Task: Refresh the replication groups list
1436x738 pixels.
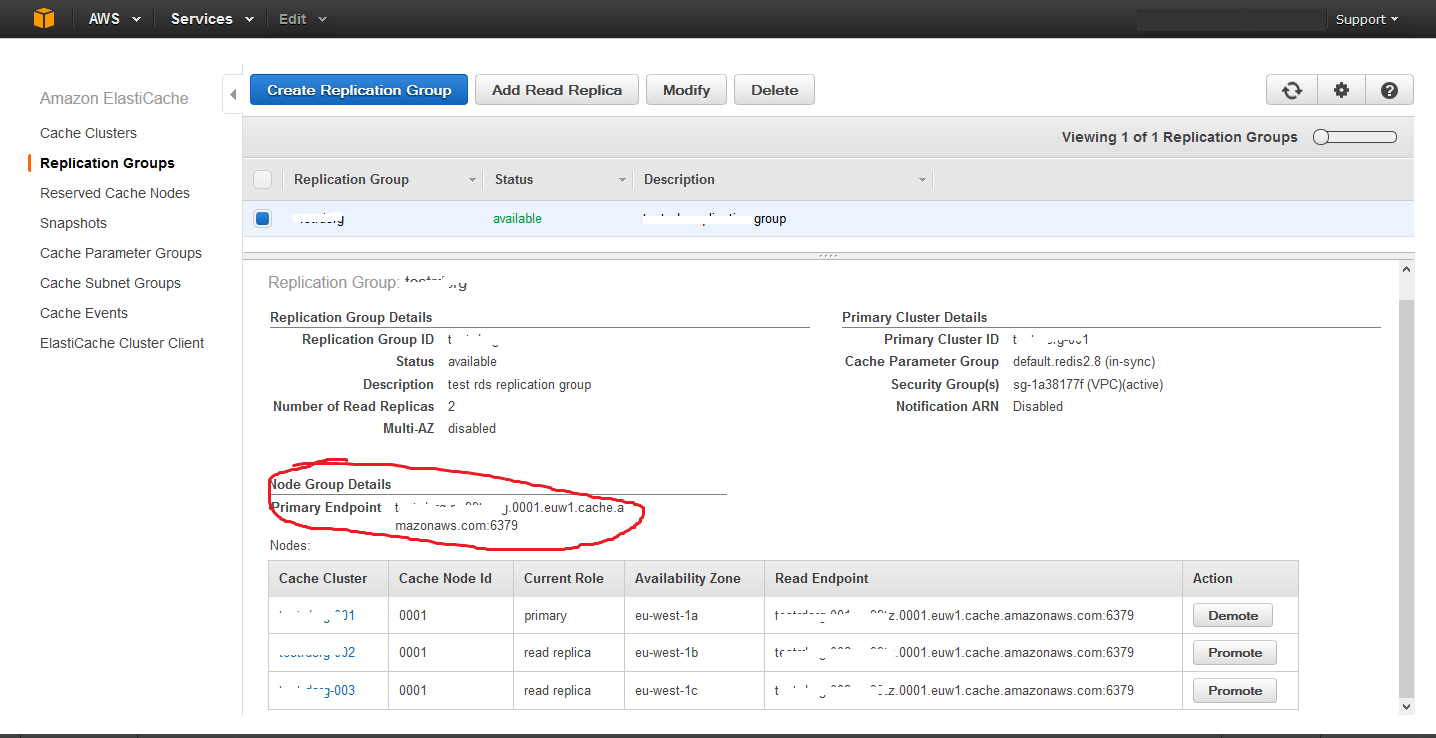Action: coord(1292,90)
